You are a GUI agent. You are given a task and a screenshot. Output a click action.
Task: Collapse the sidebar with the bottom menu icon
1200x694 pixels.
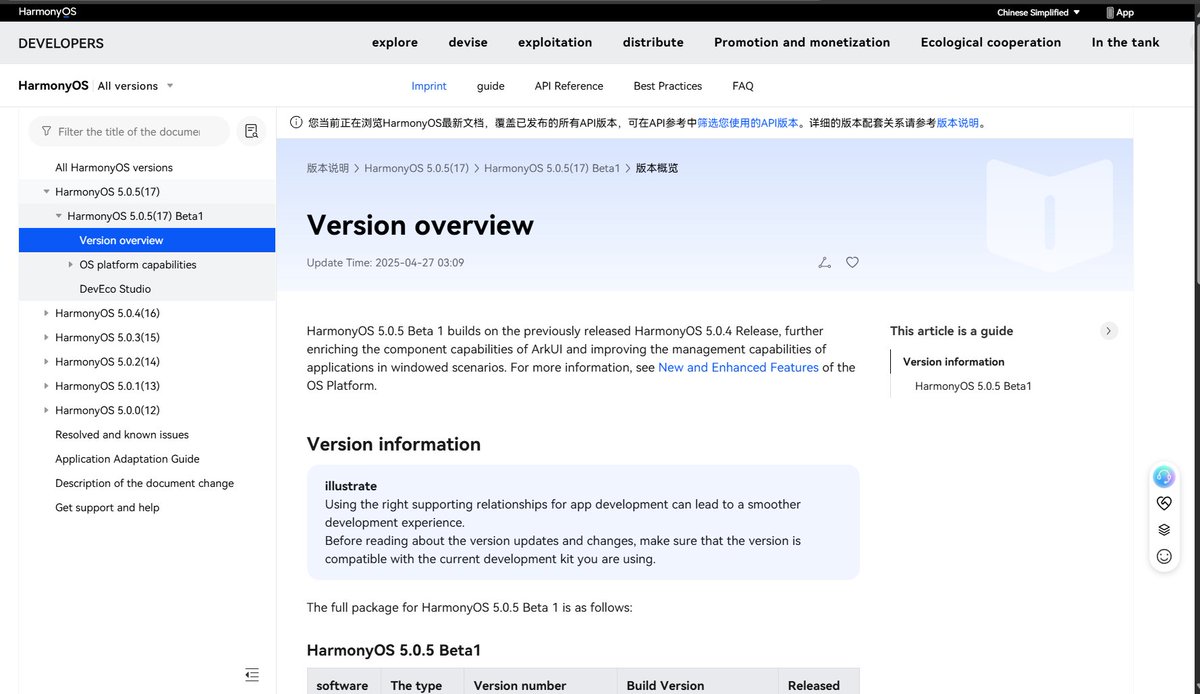pos(252,675)
